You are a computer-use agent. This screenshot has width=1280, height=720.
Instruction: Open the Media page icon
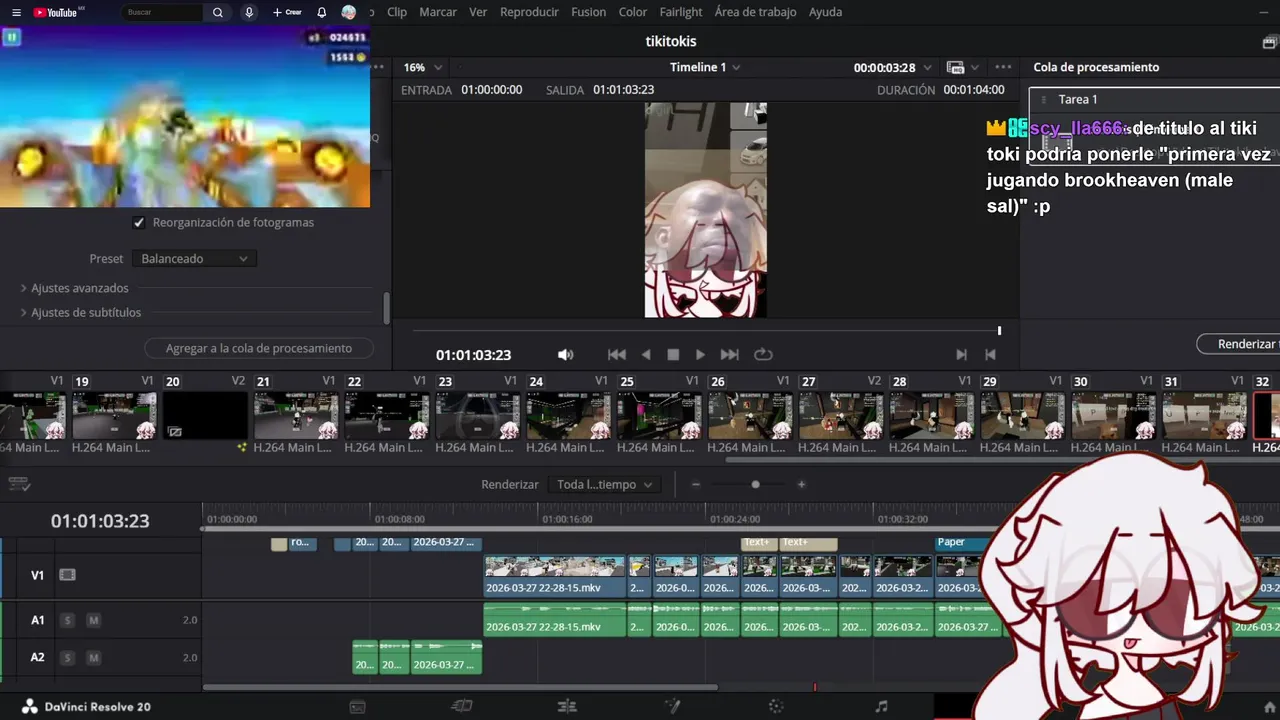[x=357, y=706]
